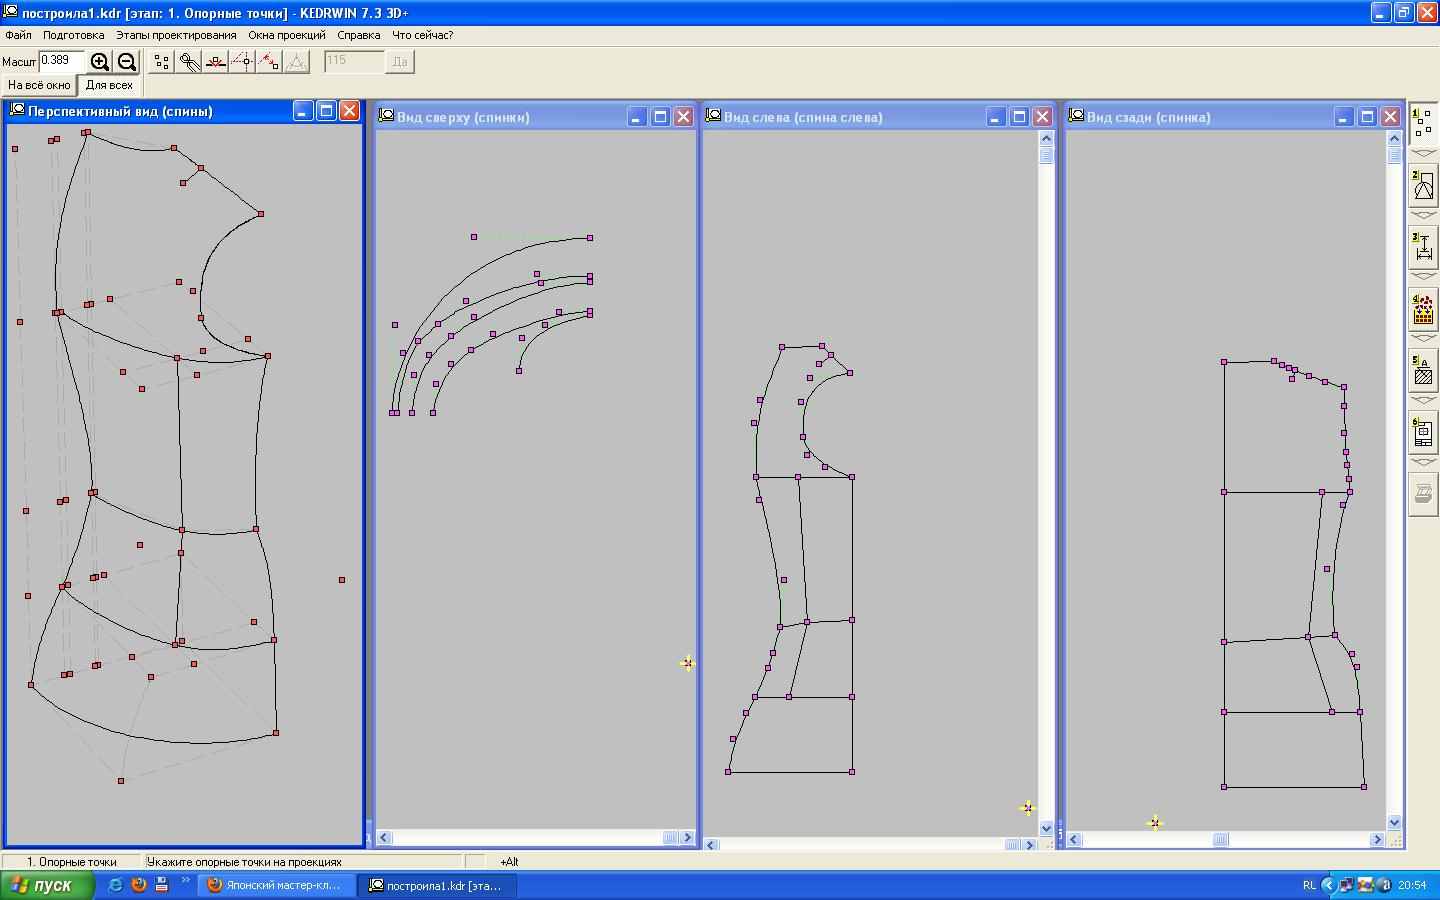
Task: Click the Для всех button
Action: pos(109,85)
